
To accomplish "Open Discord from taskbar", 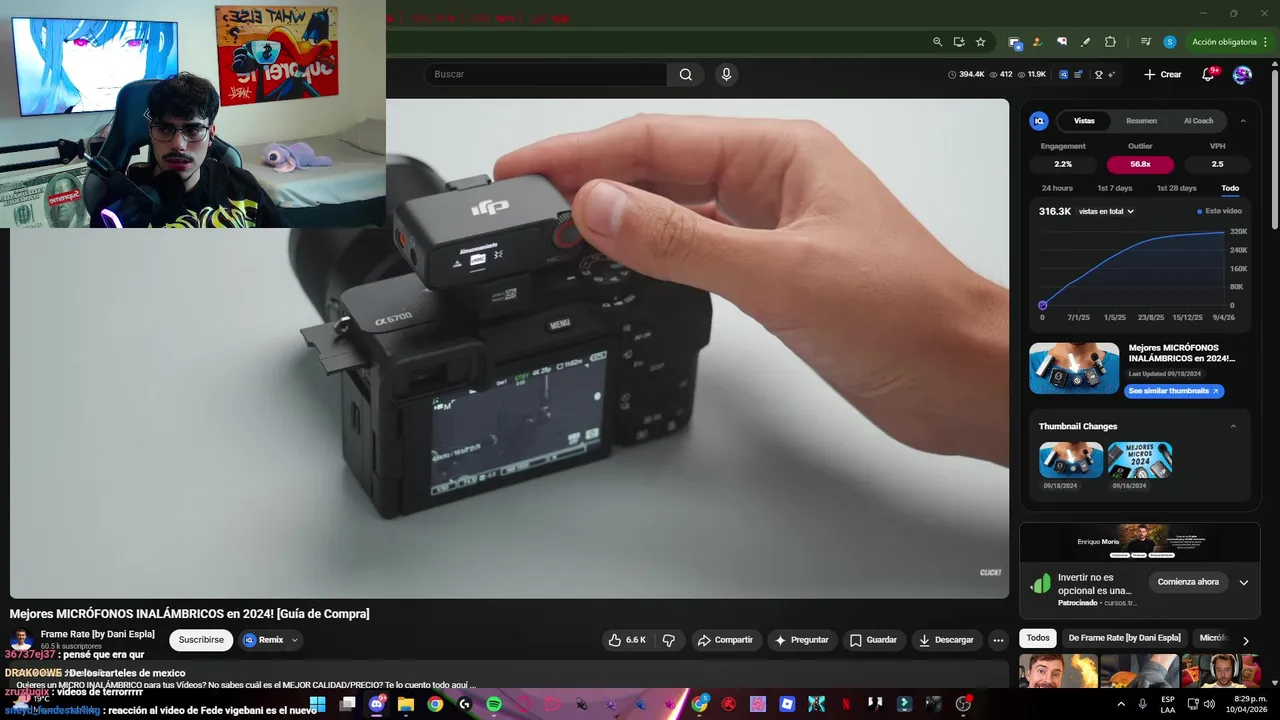I will click(x=376, y=704).
